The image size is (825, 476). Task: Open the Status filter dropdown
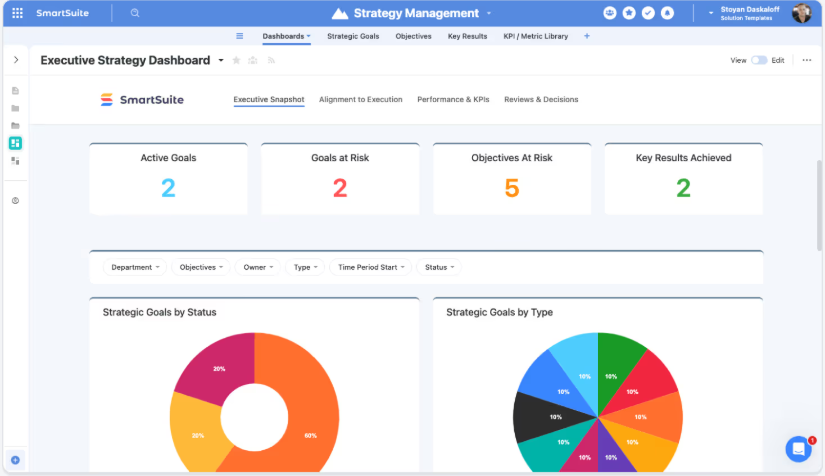click(x=439, y=267)
